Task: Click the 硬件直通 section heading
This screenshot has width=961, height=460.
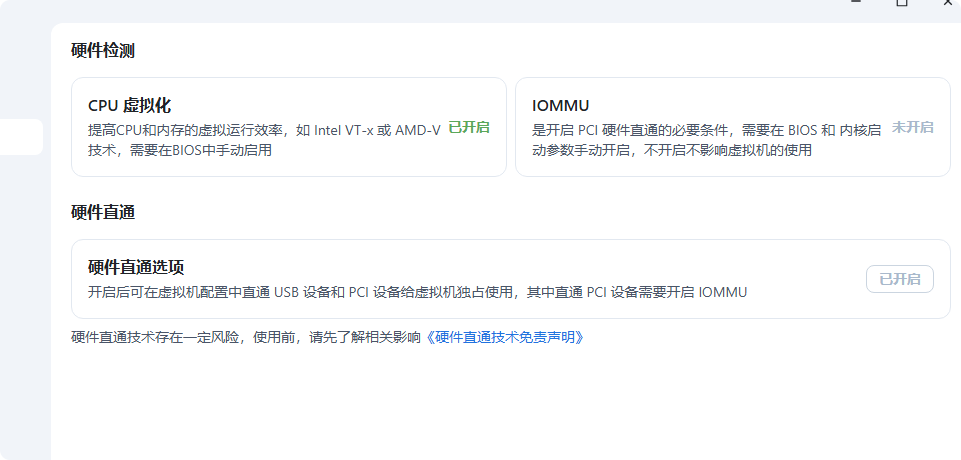Action: coord(103,213)
